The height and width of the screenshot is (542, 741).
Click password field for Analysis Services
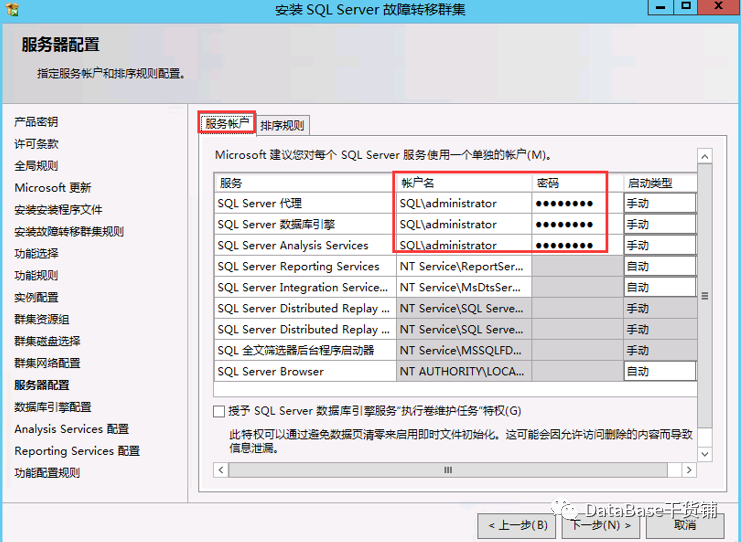click(577, 245)
